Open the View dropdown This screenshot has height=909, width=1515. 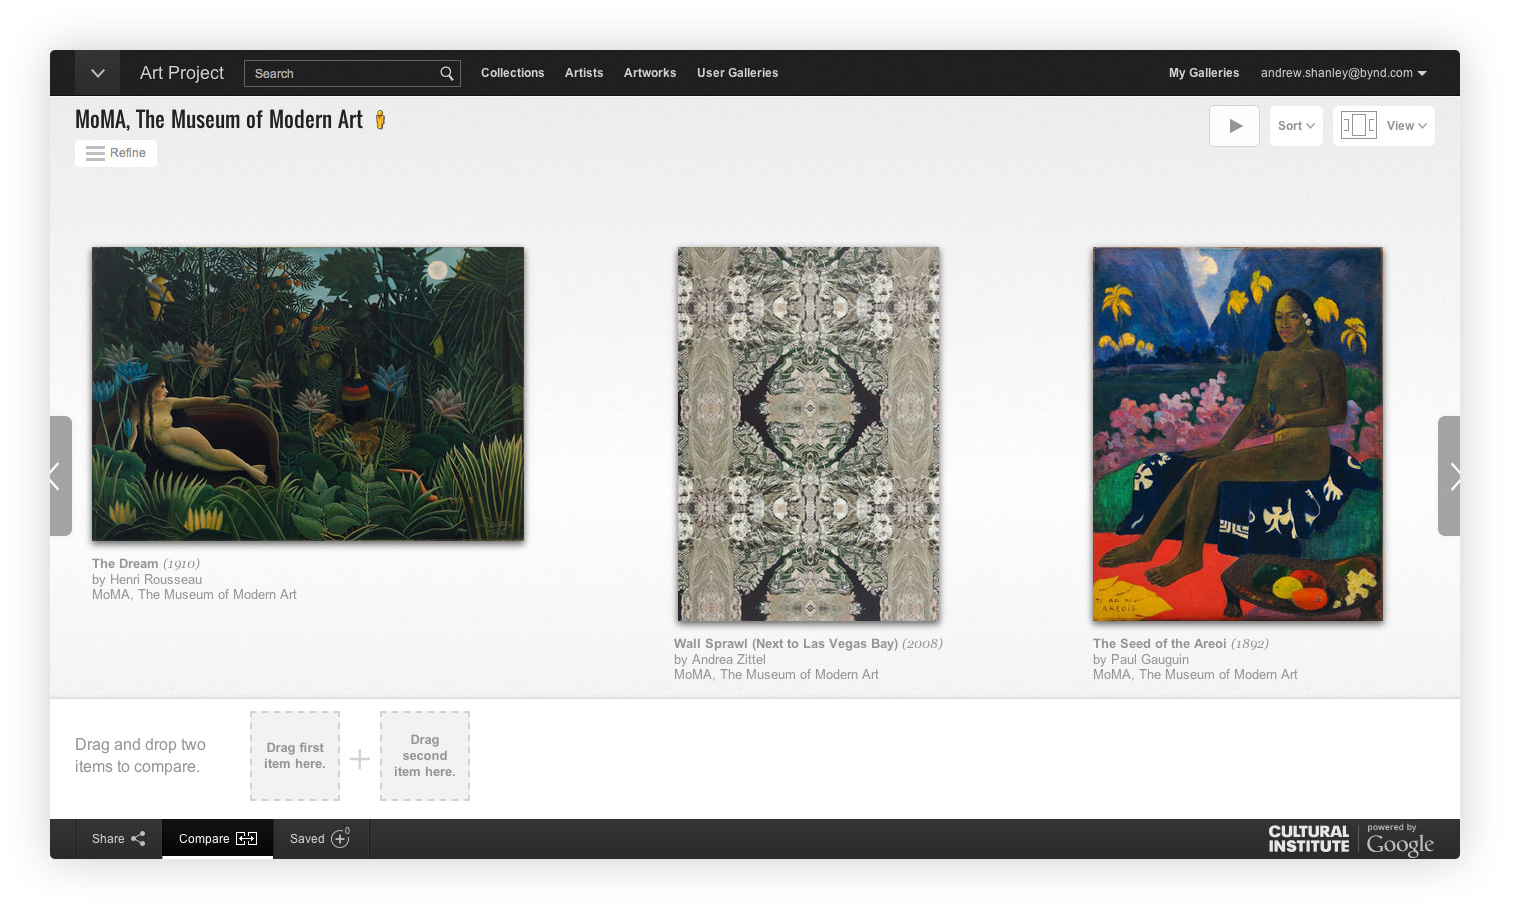[x=1384, y=126]
